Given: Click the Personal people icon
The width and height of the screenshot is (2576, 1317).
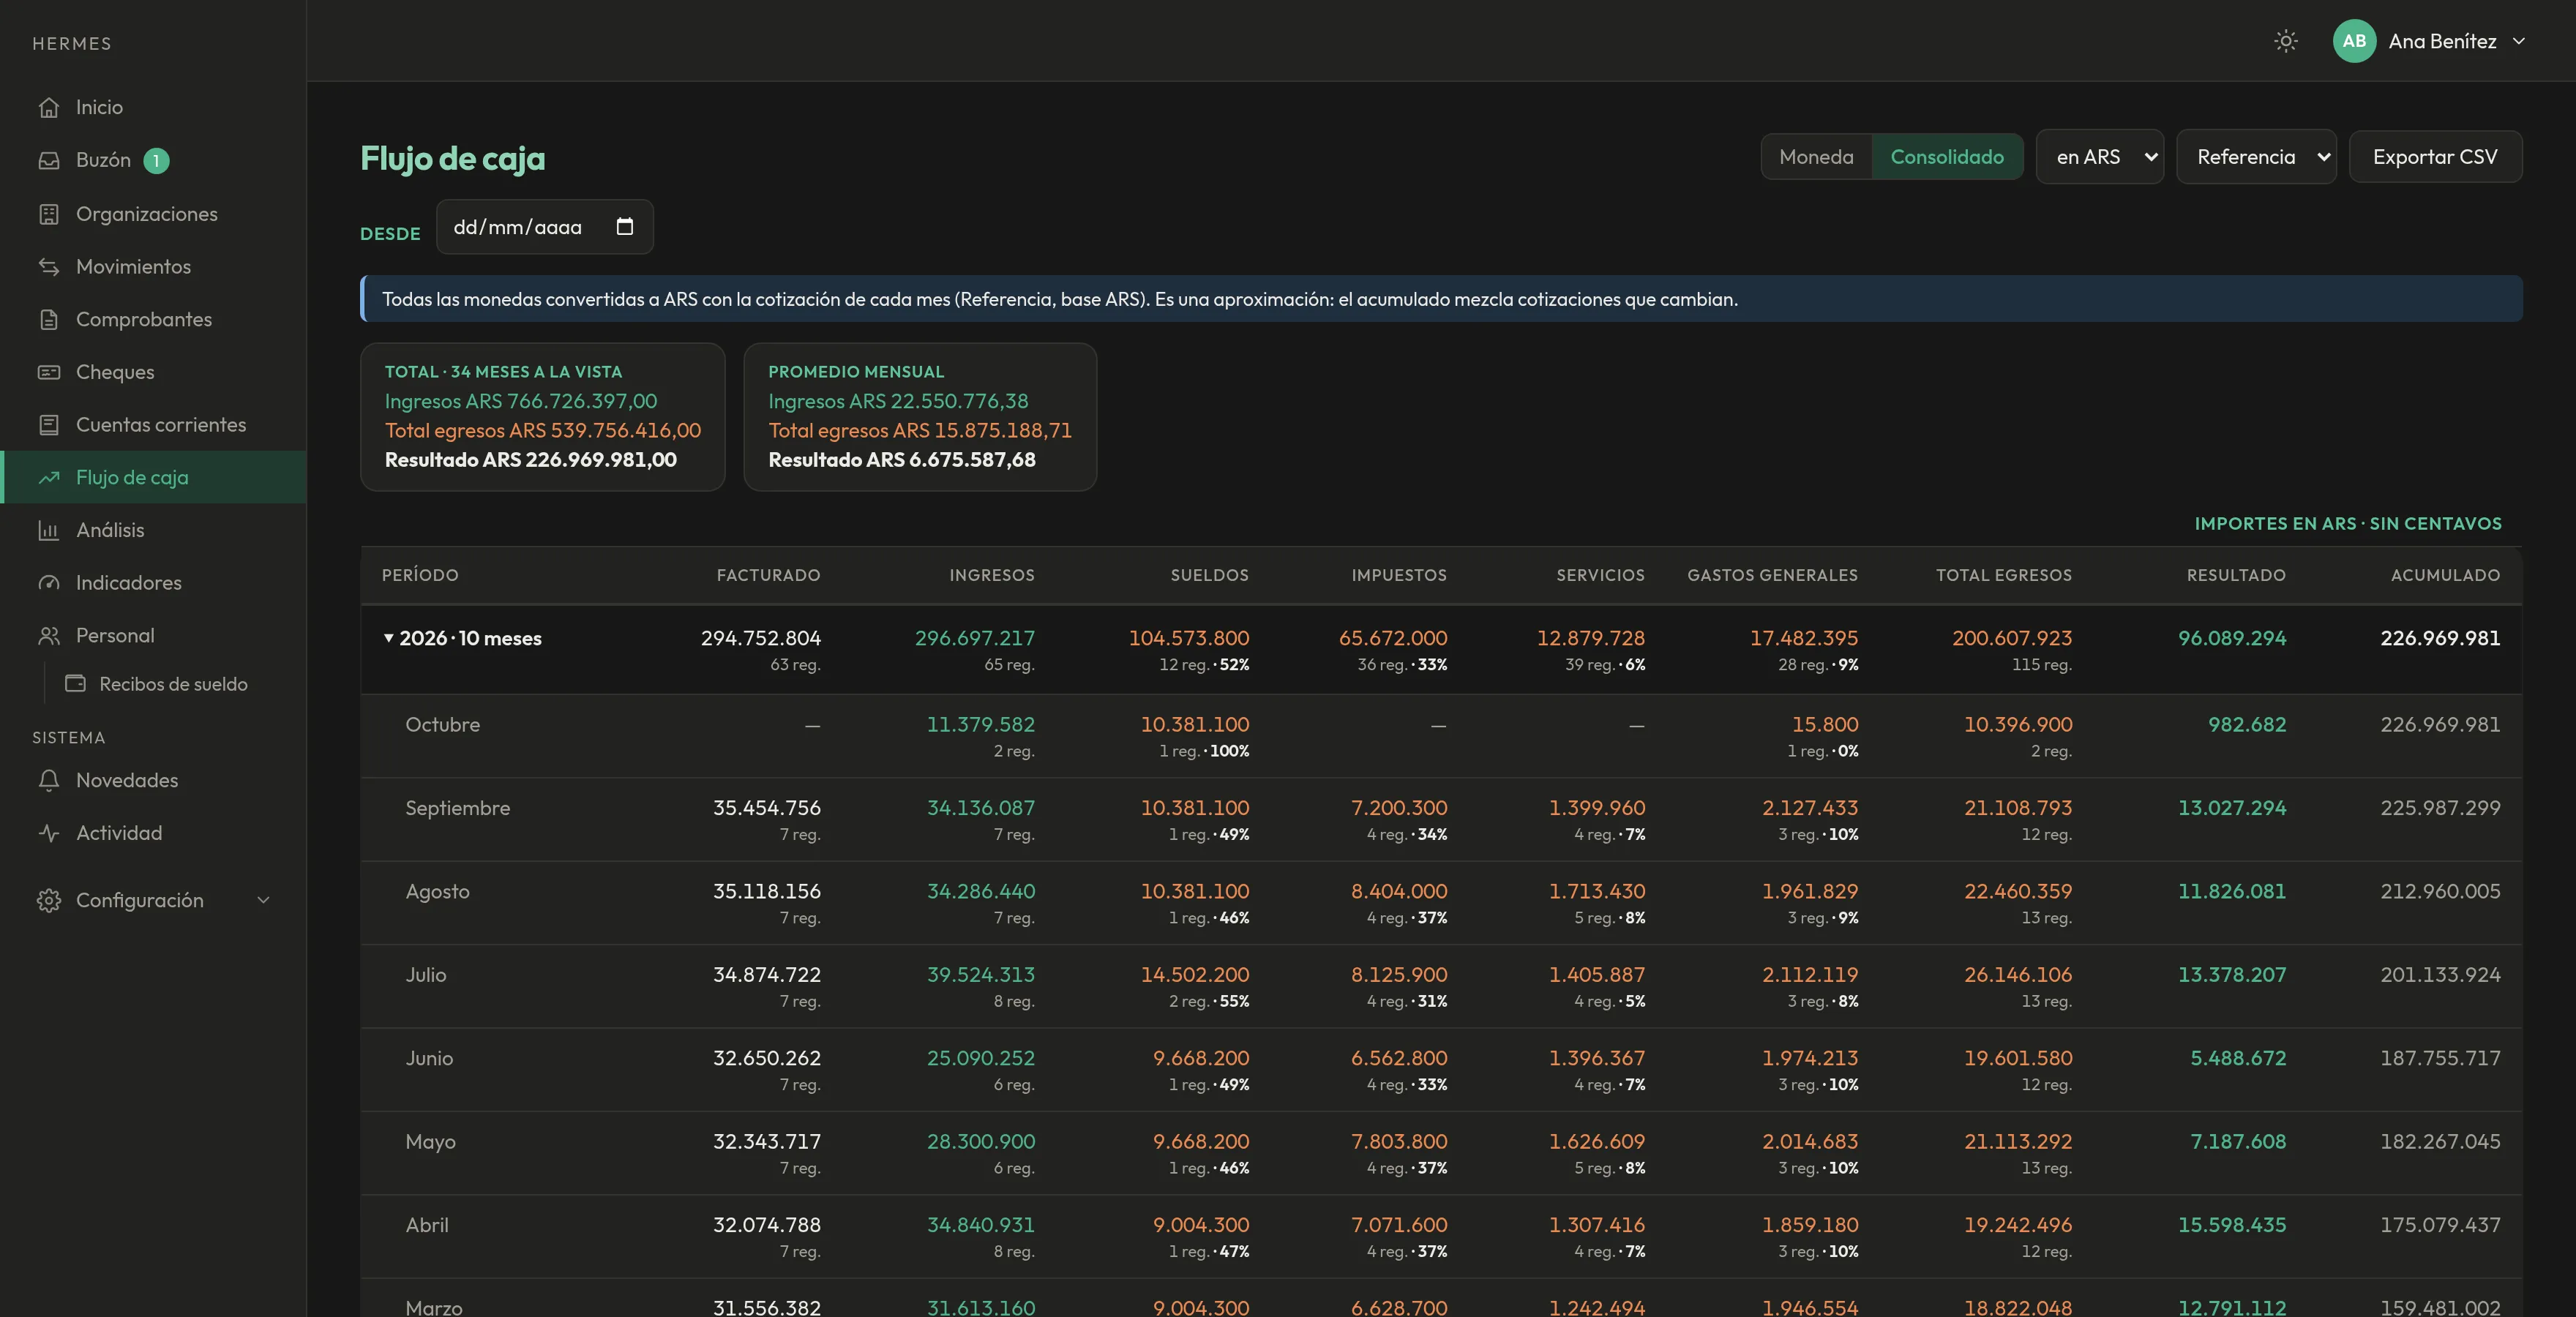Looking at the screenshot, I should (49, 636).
